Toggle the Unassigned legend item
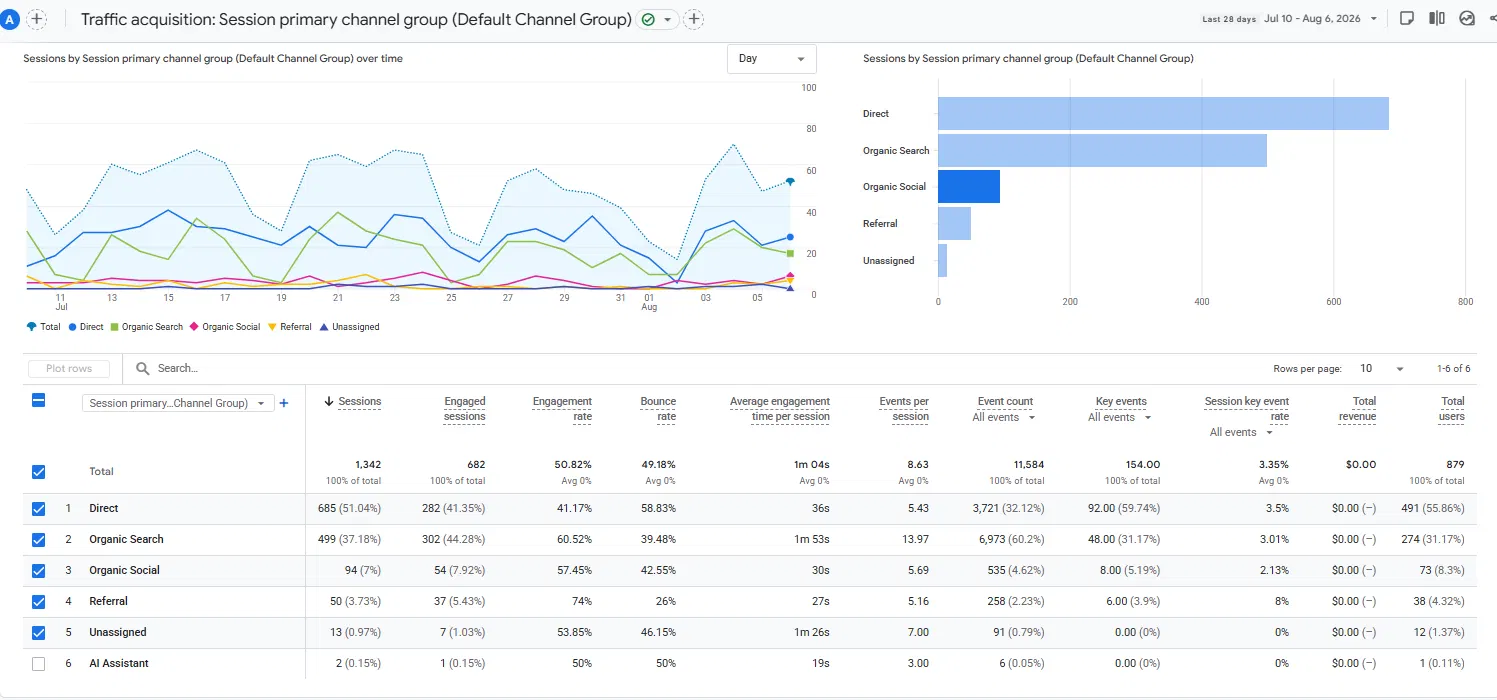Viewport: 1497px width, 700px height. click(349, 327)
